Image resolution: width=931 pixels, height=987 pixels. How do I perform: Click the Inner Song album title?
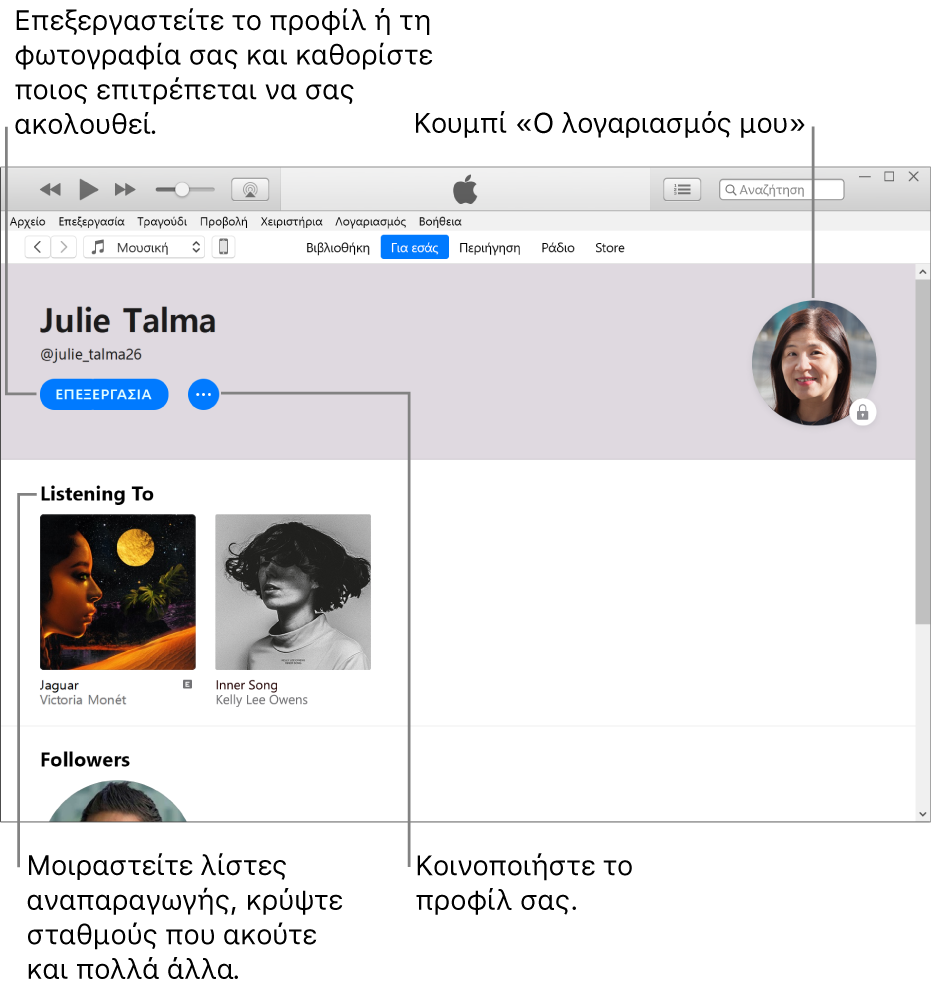point(246,685)
